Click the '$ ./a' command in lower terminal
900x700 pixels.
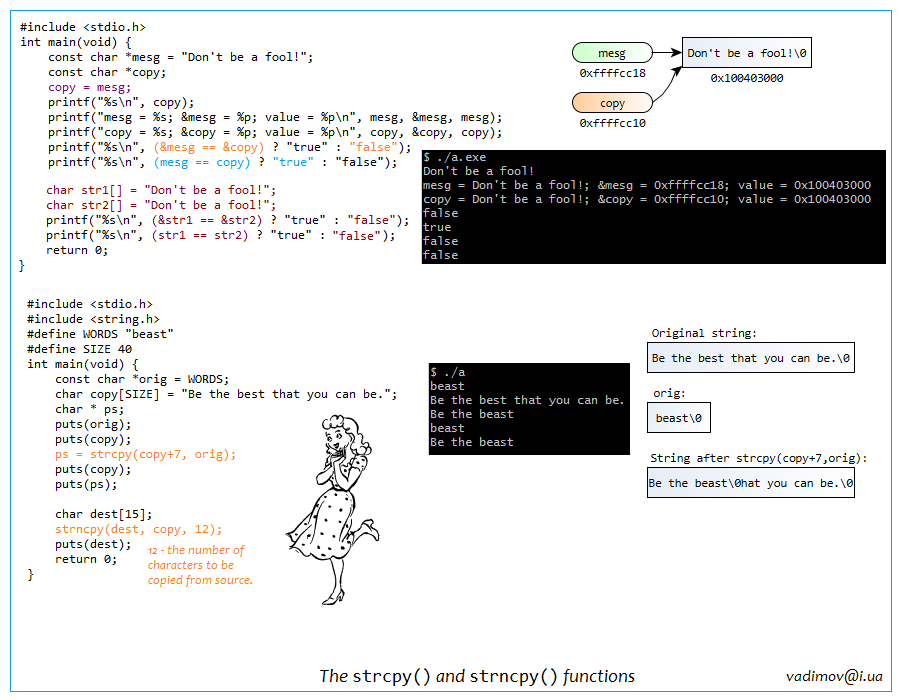tap(448, 372)
